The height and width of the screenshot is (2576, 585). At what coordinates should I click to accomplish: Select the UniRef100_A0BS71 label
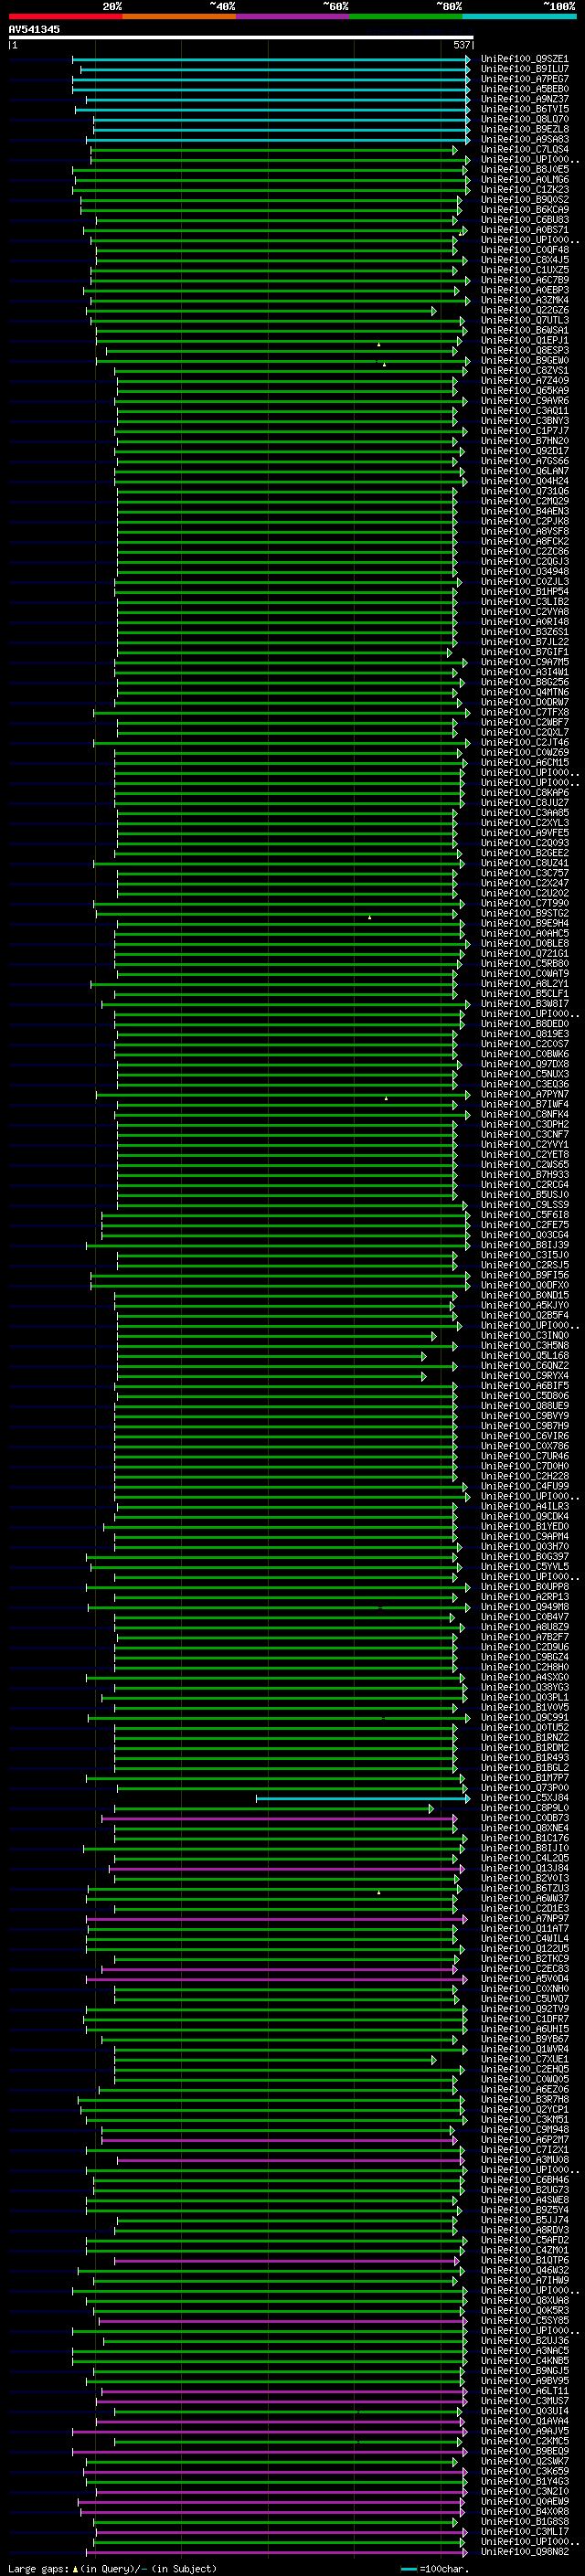pyautogui.click(x=525, y=230)
